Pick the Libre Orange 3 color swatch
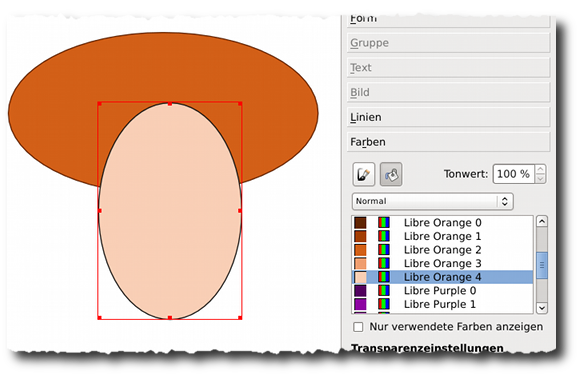 coord(360,263)
